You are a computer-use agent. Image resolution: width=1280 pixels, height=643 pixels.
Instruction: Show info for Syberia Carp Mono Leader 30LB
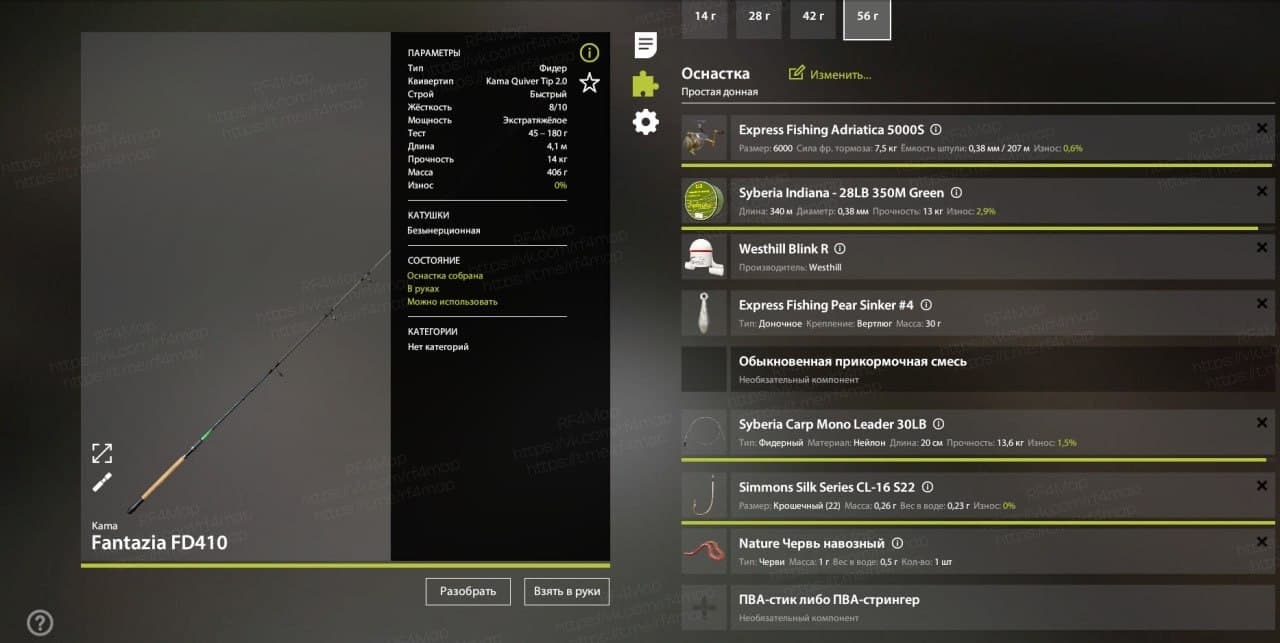coord(938,424)
